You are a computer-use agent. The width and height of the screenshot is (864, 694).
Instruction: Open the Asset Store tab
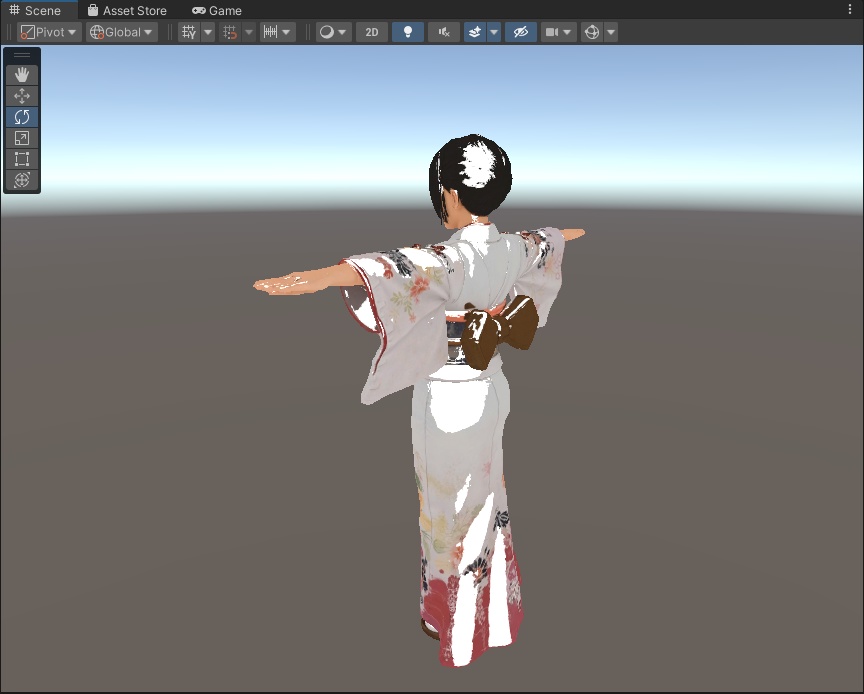point(128,10)
